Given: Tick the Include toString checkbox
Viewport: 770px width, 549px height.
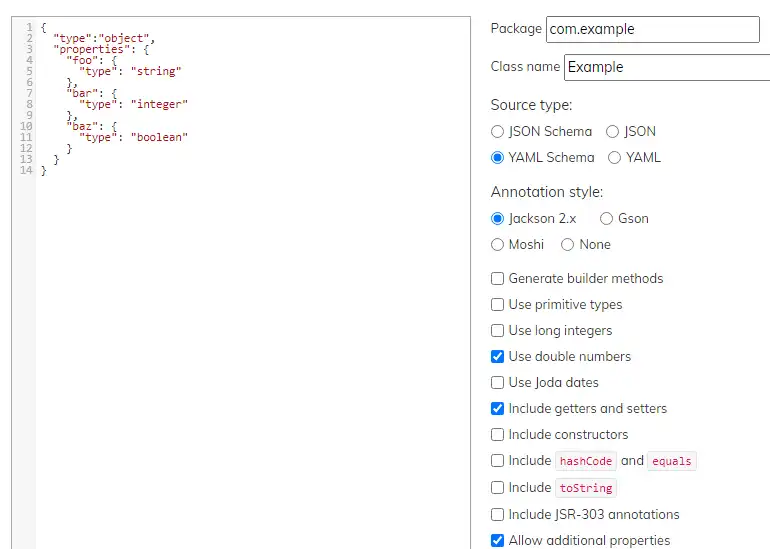Looking at the screenshot, I should pyautogui.click(x=498, y=488).
